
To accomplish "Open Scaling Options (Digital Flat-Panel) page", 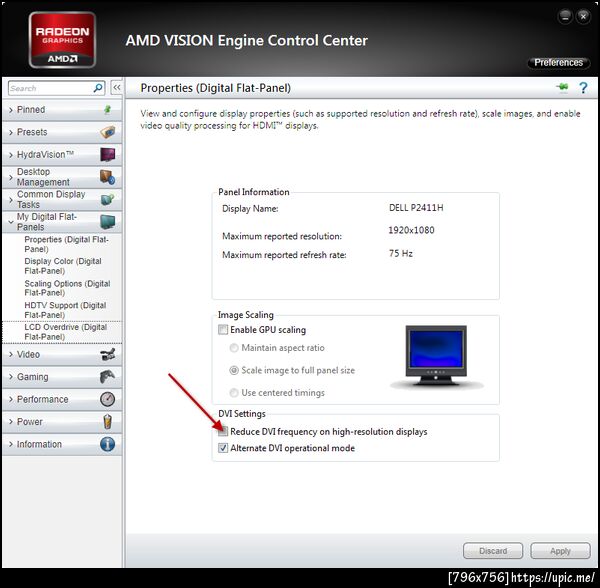I will [x=67, y=288].
